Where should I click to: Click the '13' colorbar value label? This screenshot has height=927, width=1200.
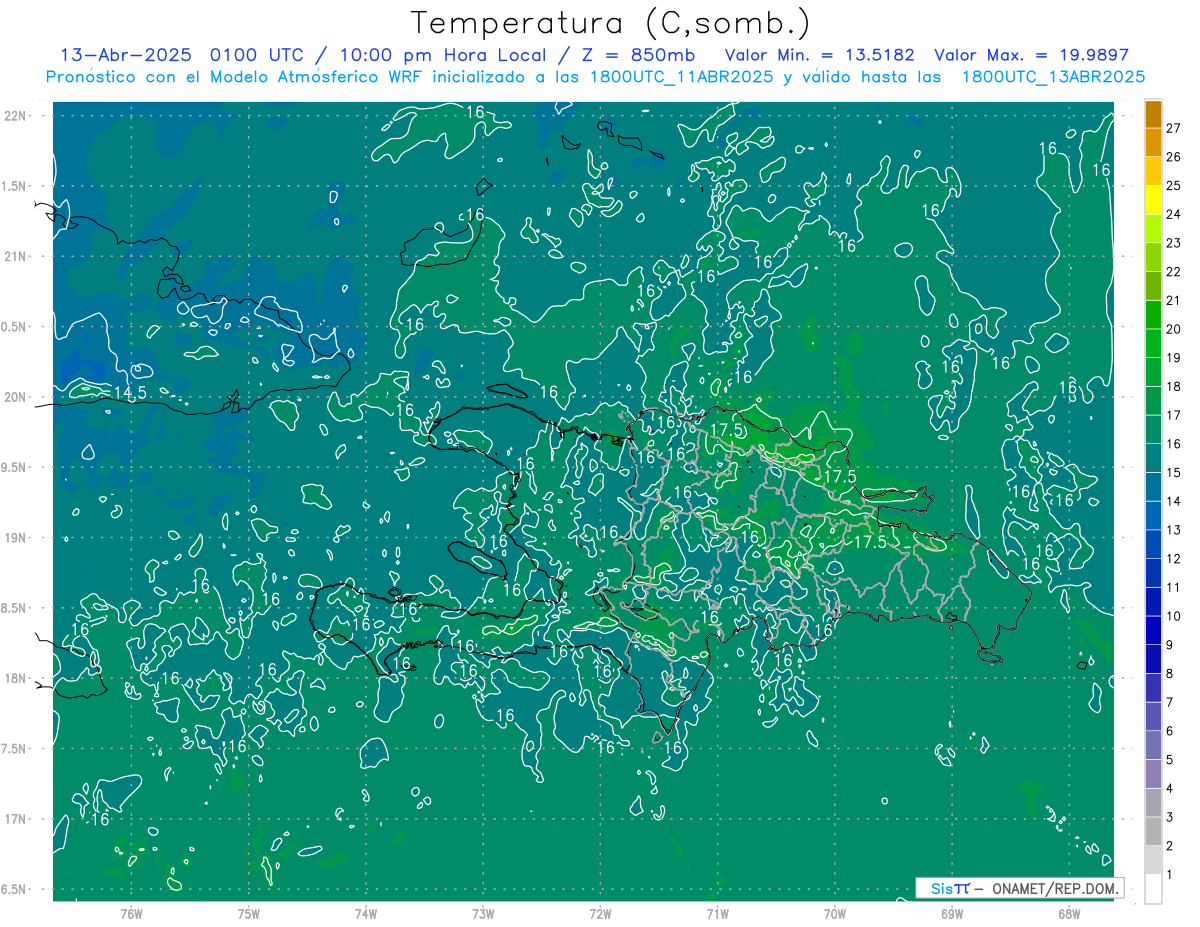point(1174,530)
